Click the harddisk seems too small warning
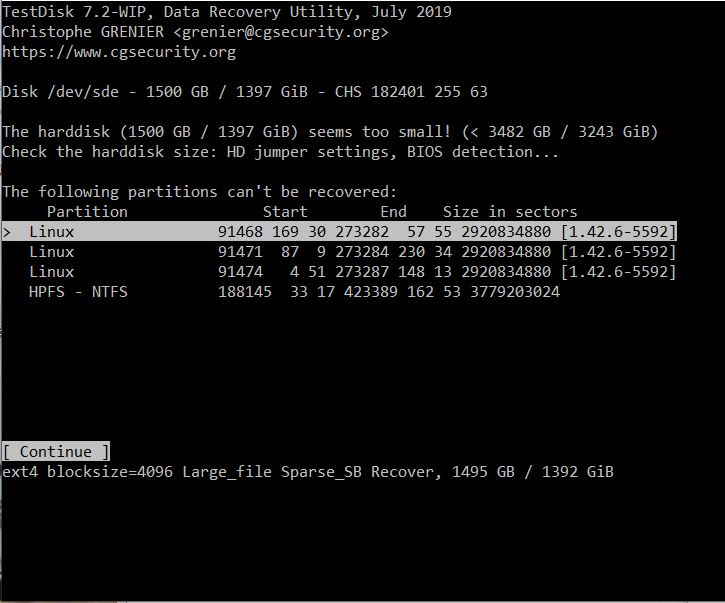The height and width of the screenshot is (603, 725). [x=330, y=132]
